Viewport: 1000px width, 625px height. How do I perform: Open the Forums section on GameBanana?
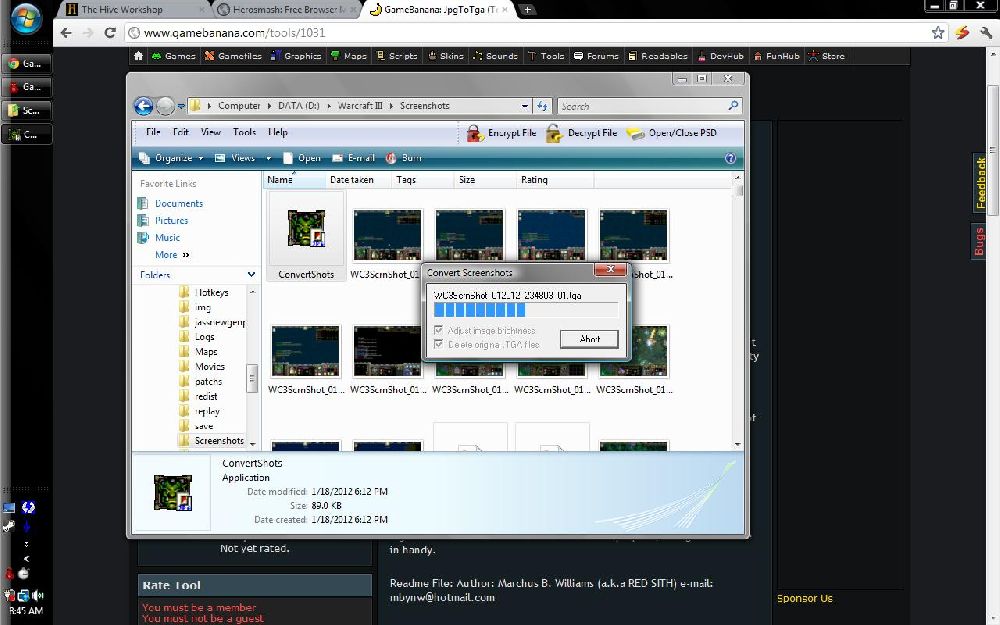tap(596, 56)
